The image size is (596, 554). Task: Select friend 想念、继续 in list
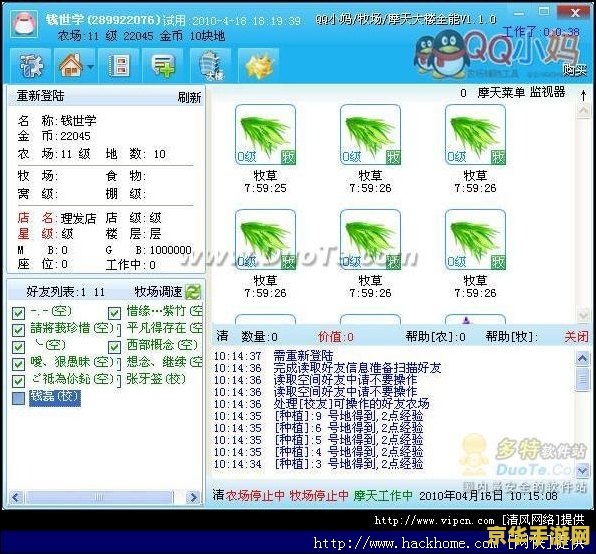(x=164, y=362)
